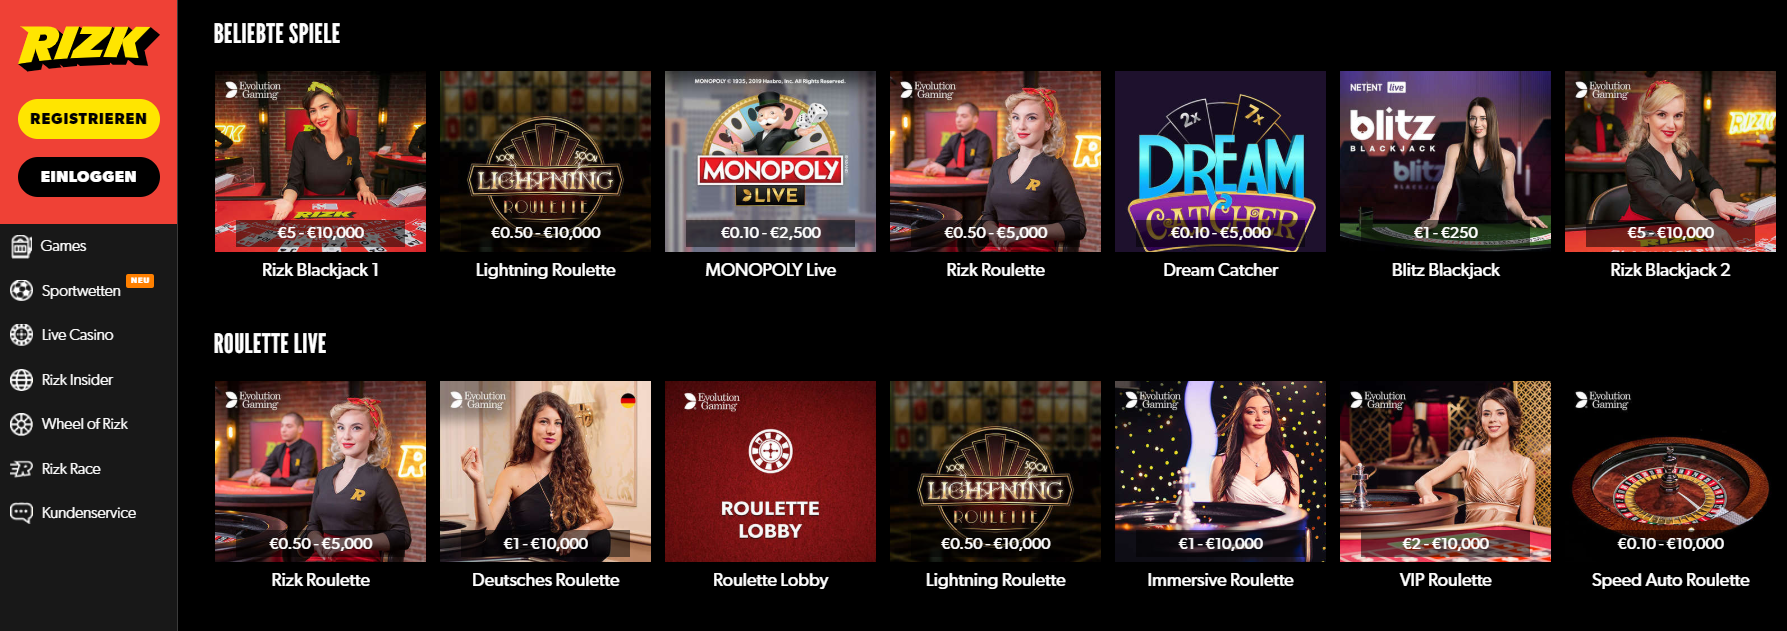Open the MONOPOLY Live game thumbnail
Image resolution: width=1787 pixels, height=631 pixels.
point(770,161)
